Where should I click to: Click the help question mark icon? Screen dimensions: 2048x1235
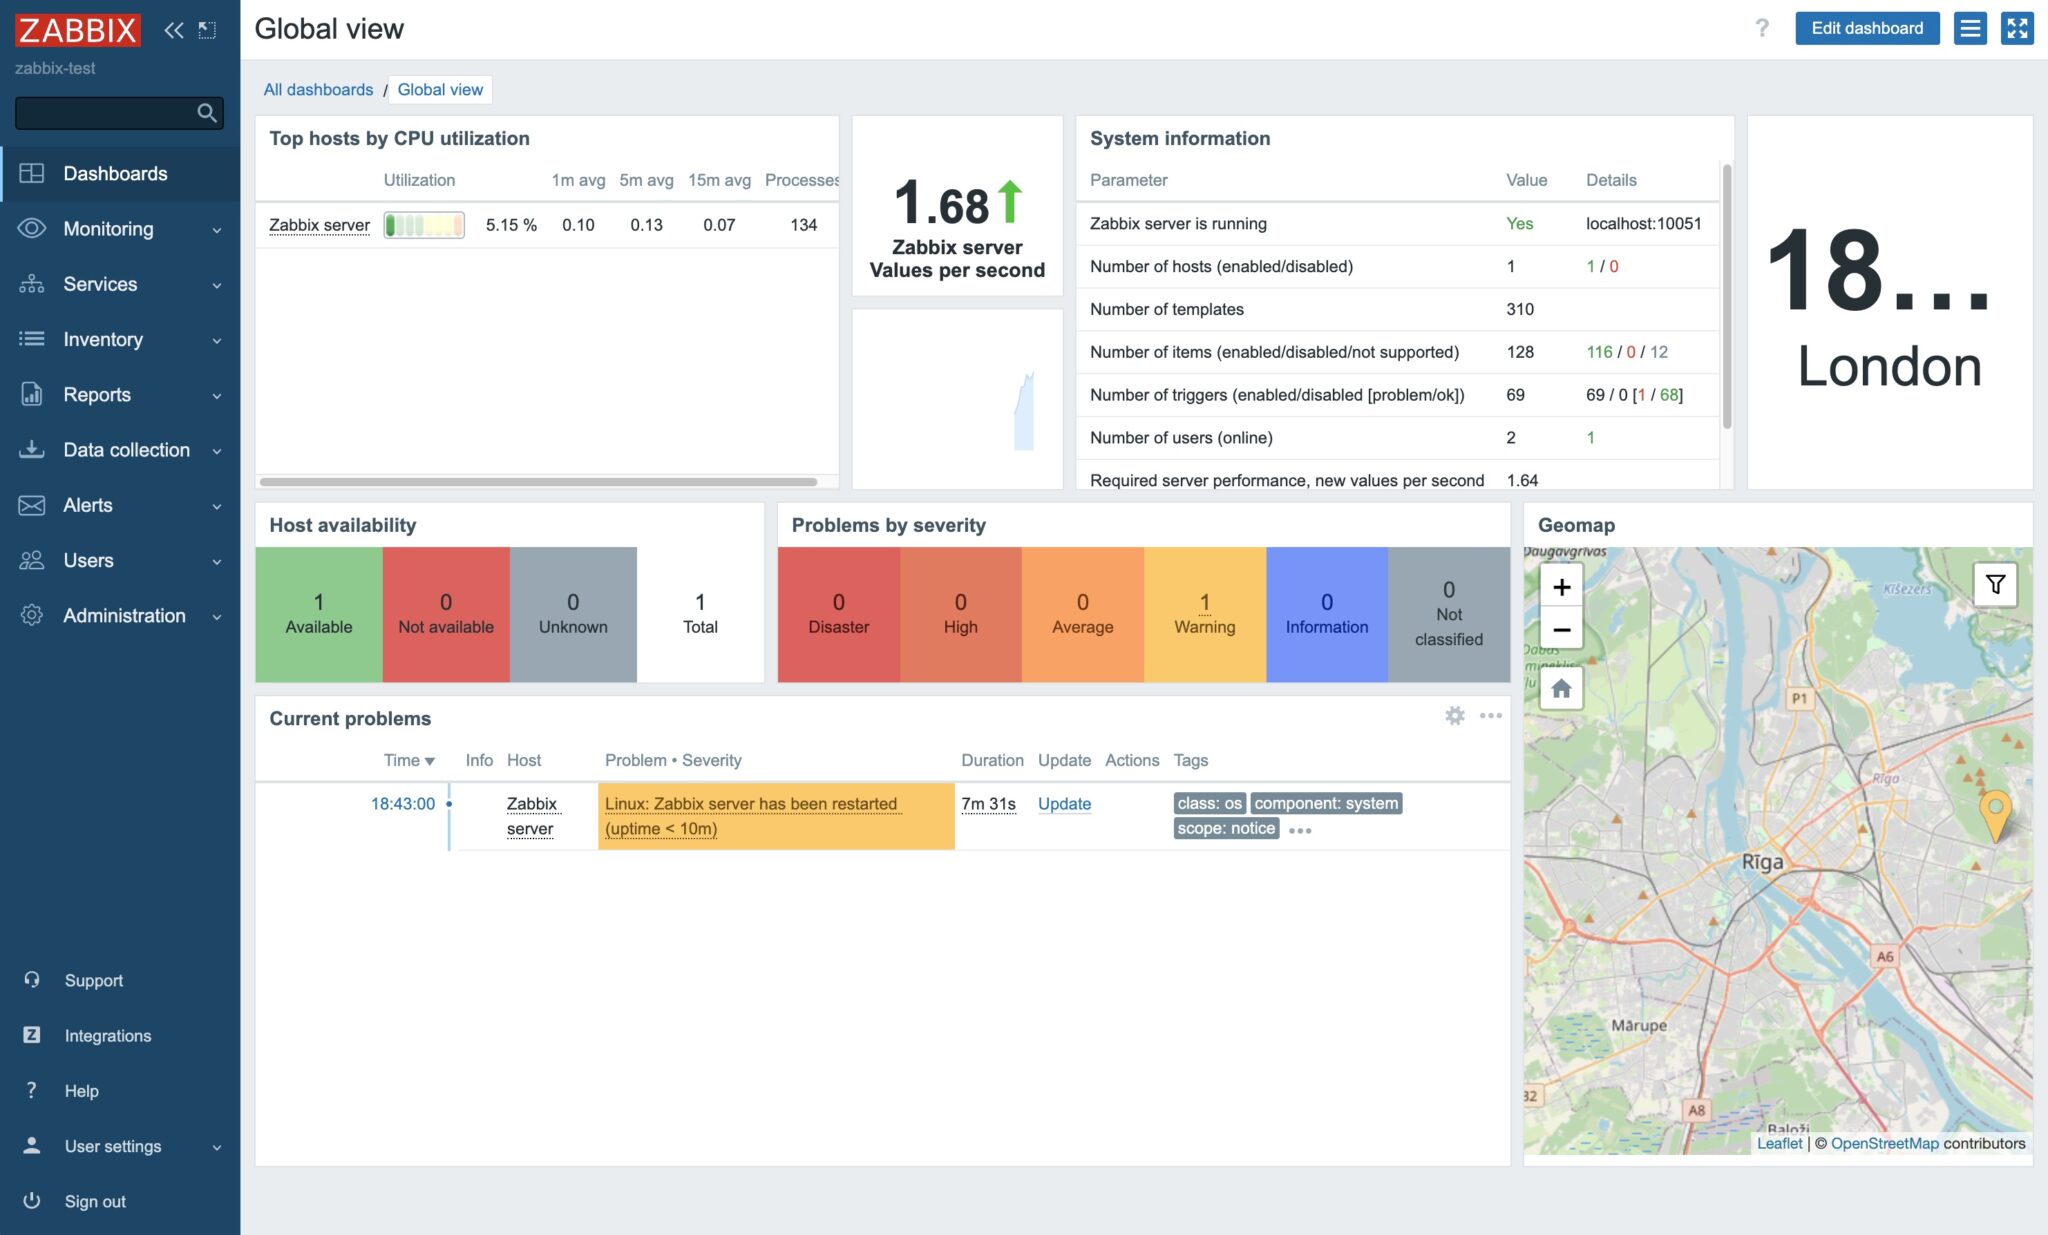point(1762,28)
